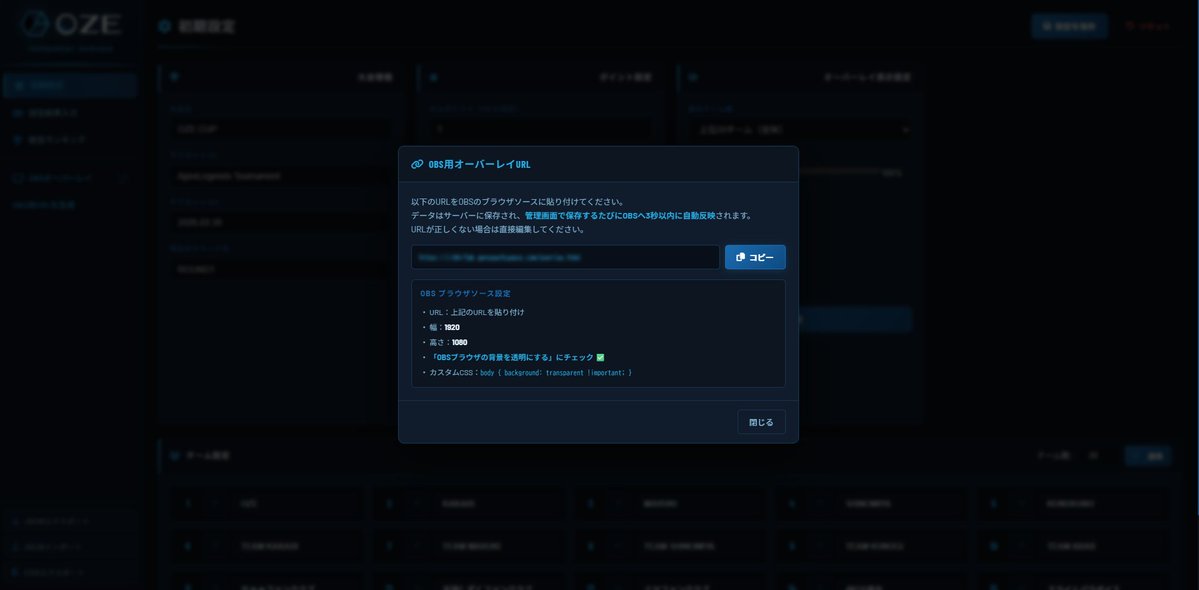Open the dimmed dropdown in the overlay settings card
The height and width of the screenshot is (590, 1199).
click(801, 130)
